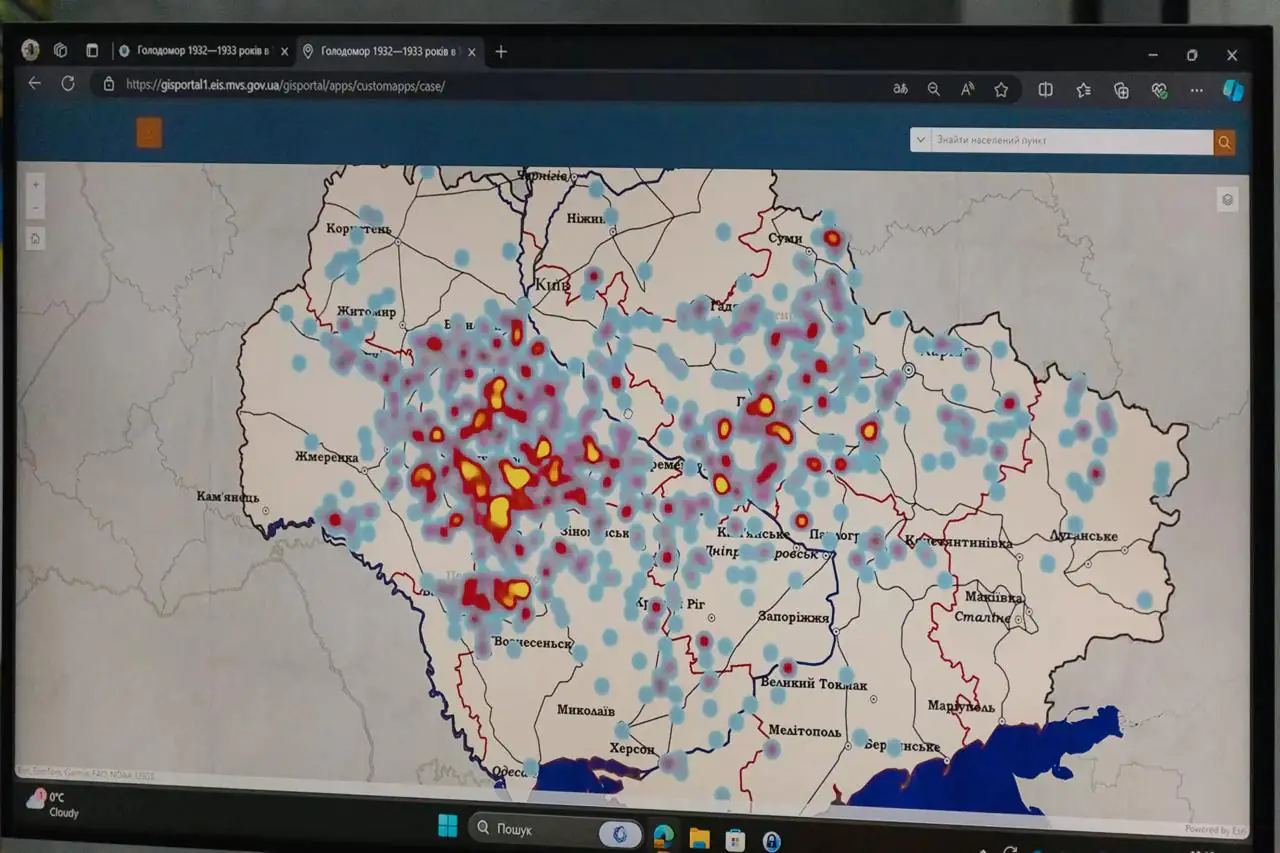Refresh the current page
This screenshot has height=853, width=1280.
(68, 84)
